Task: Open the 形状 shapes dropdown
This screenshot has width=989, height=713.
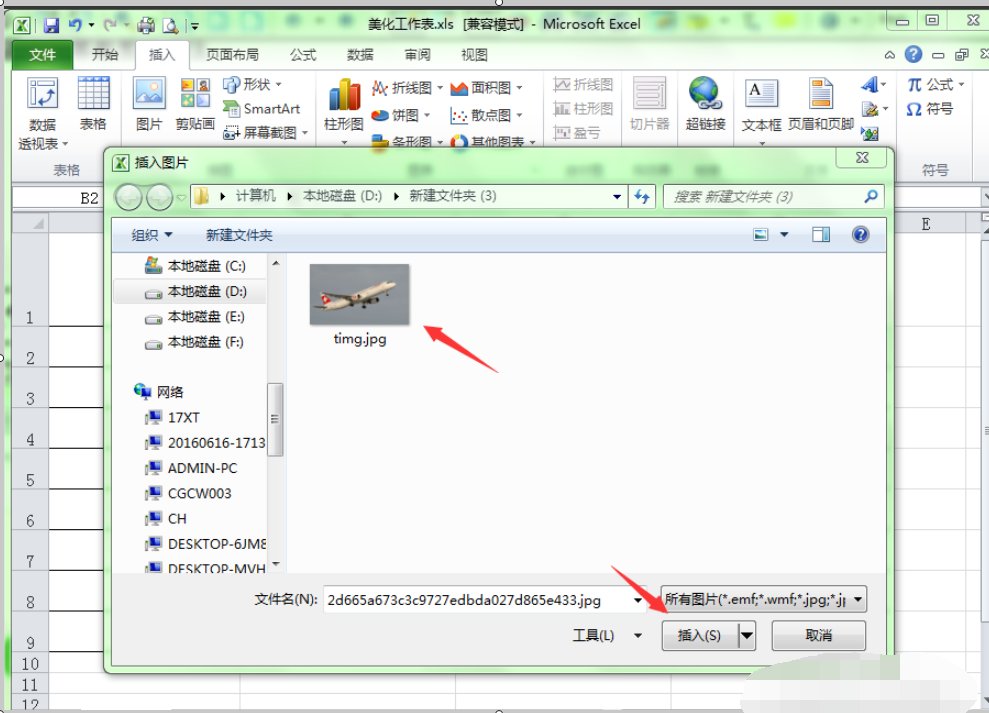Action: [258, 84]
